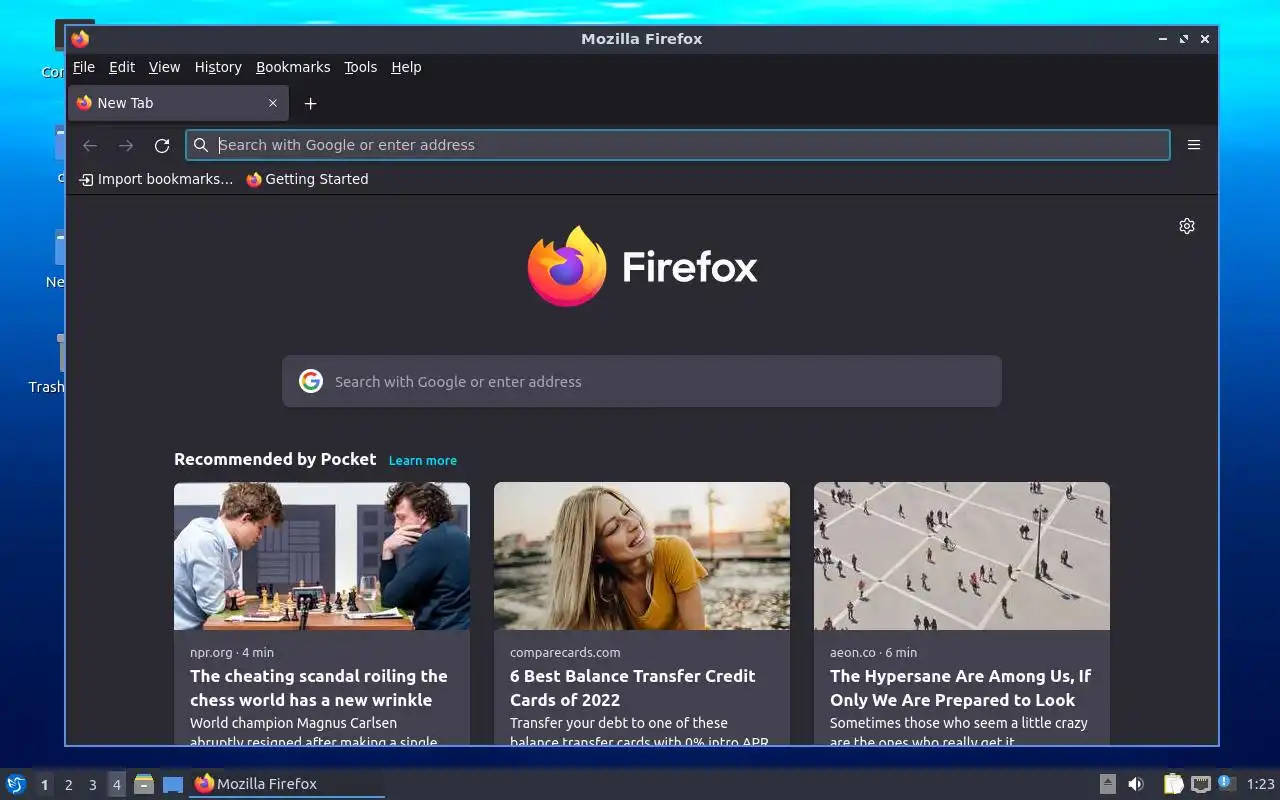The height and width of the screenshot is (800, 1280).
Task: Open the View menu
Action: [x=164, y=67]
